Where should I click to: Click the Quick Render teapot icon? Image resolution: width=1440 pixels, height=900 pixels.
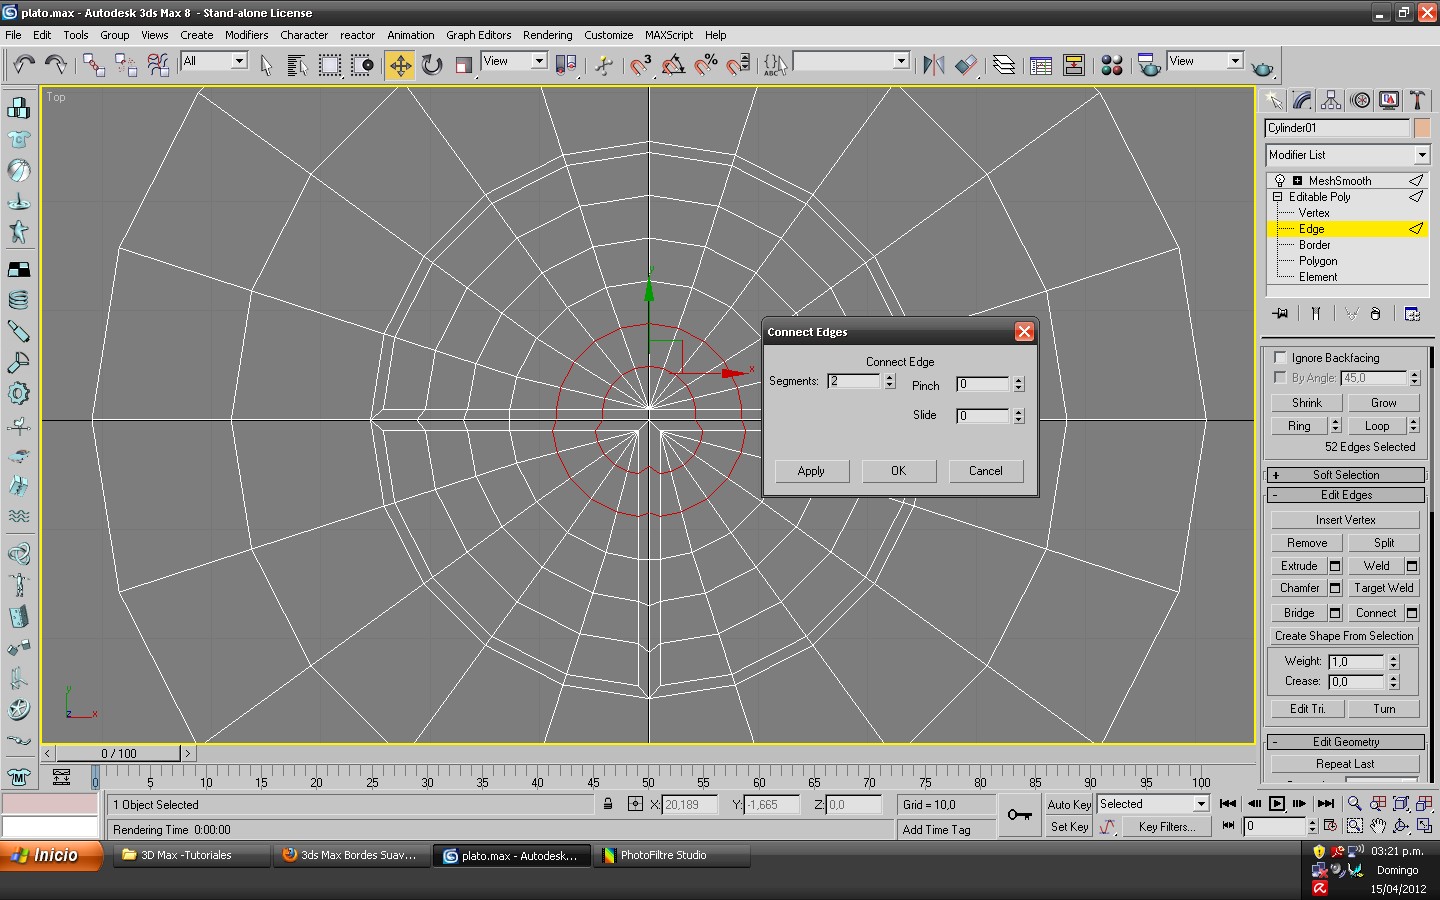pyautogui.click(x=1262, y=67)
